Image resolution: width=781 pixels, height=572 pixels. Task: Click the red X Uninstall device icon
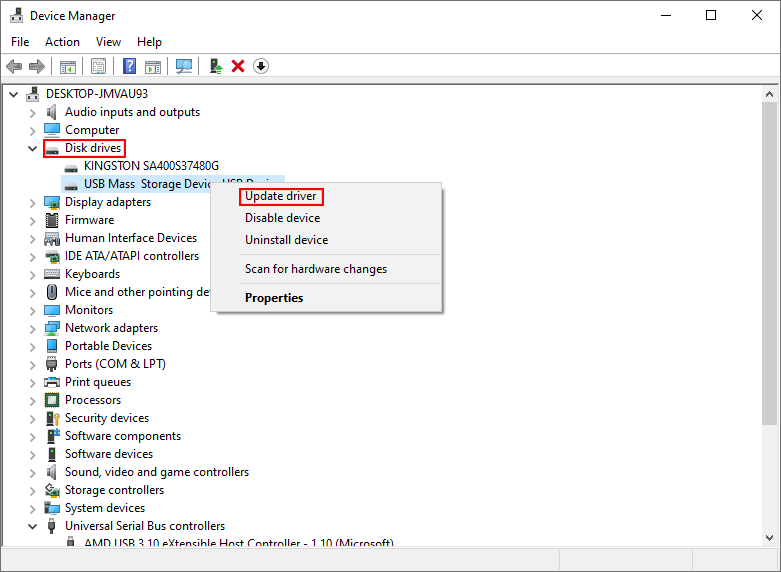click(238, 66)
